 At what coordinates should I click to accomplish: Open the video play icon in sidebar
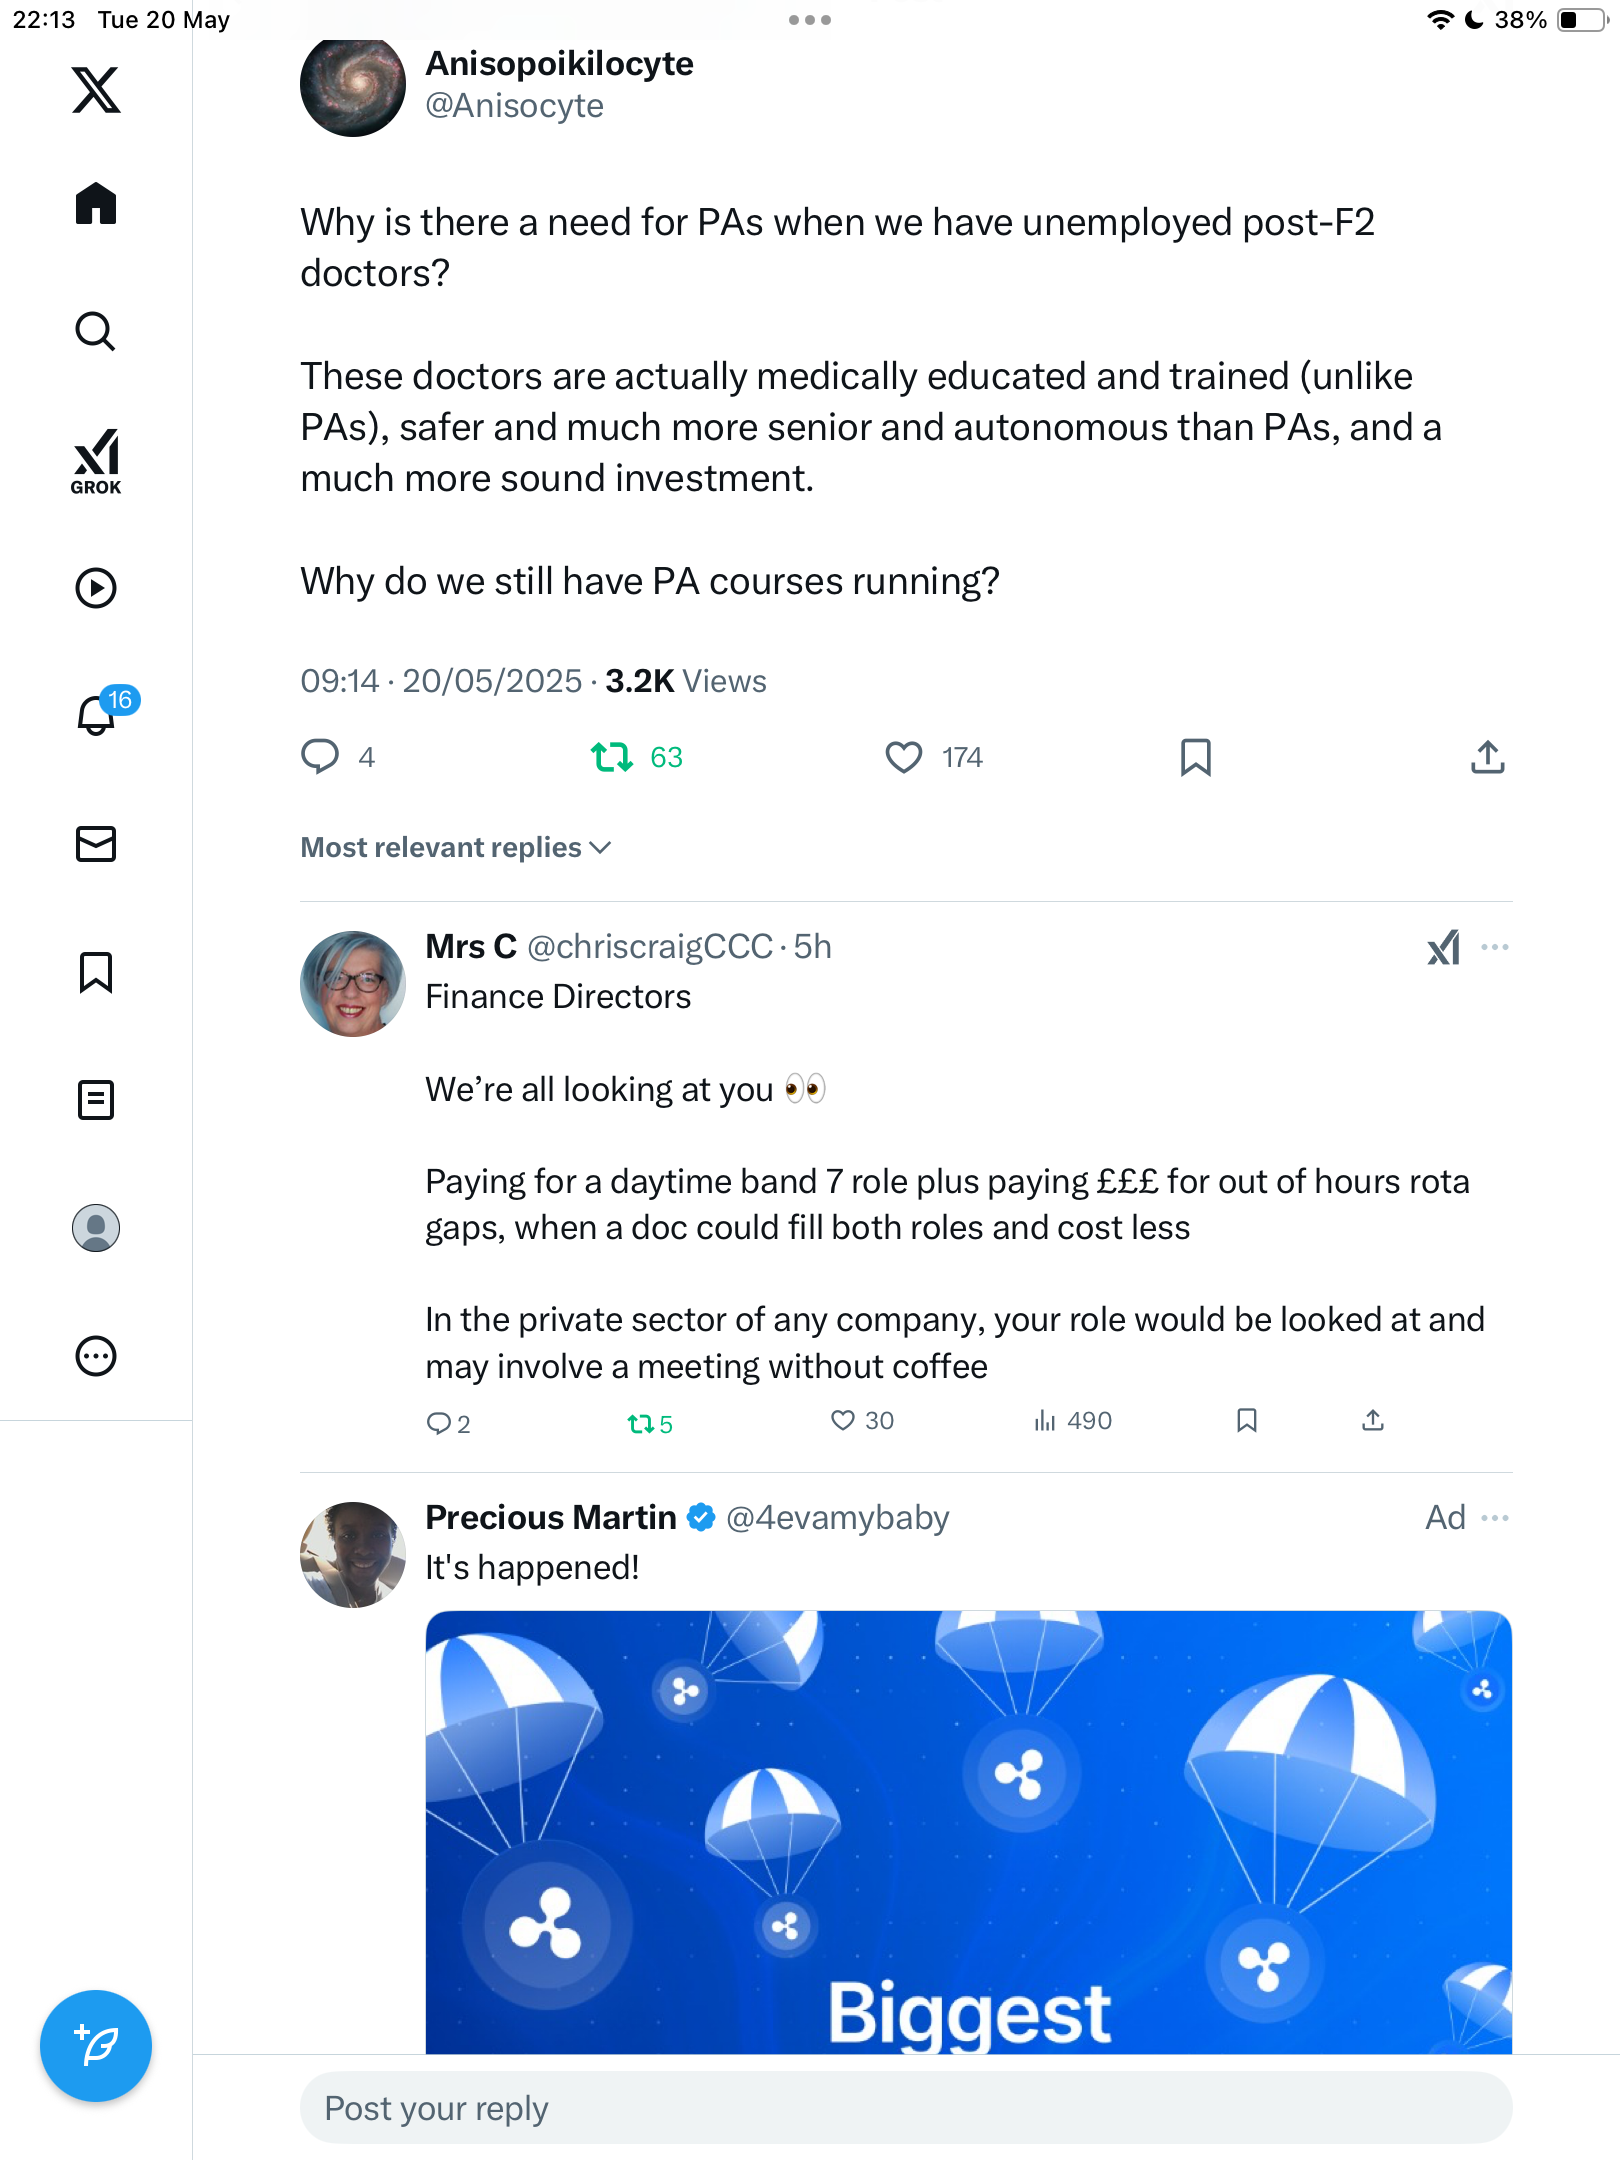click(x=96, y=588)
